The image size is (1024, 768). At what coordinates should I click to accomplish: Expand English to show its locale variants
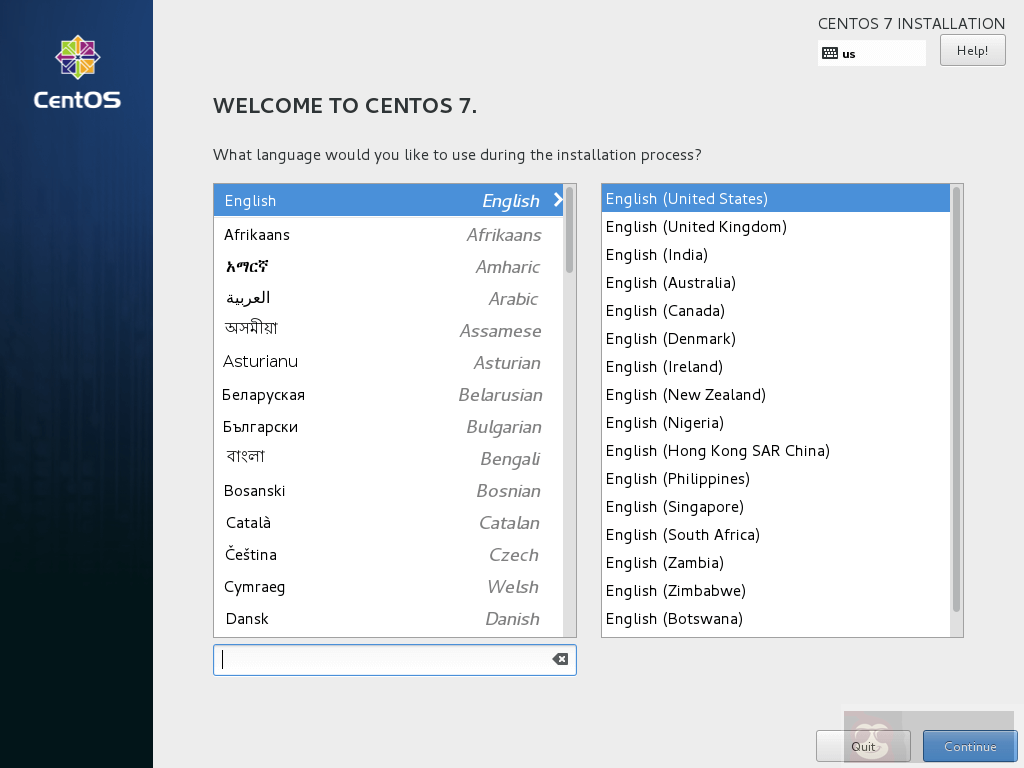click(559, 200)
